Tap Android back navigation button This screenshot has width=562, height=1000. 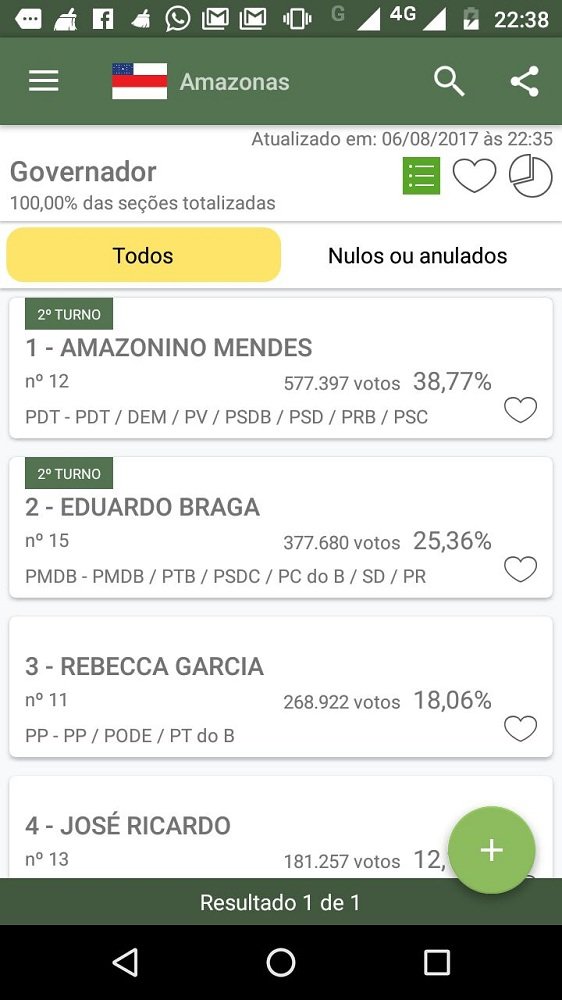click(125, 962)
